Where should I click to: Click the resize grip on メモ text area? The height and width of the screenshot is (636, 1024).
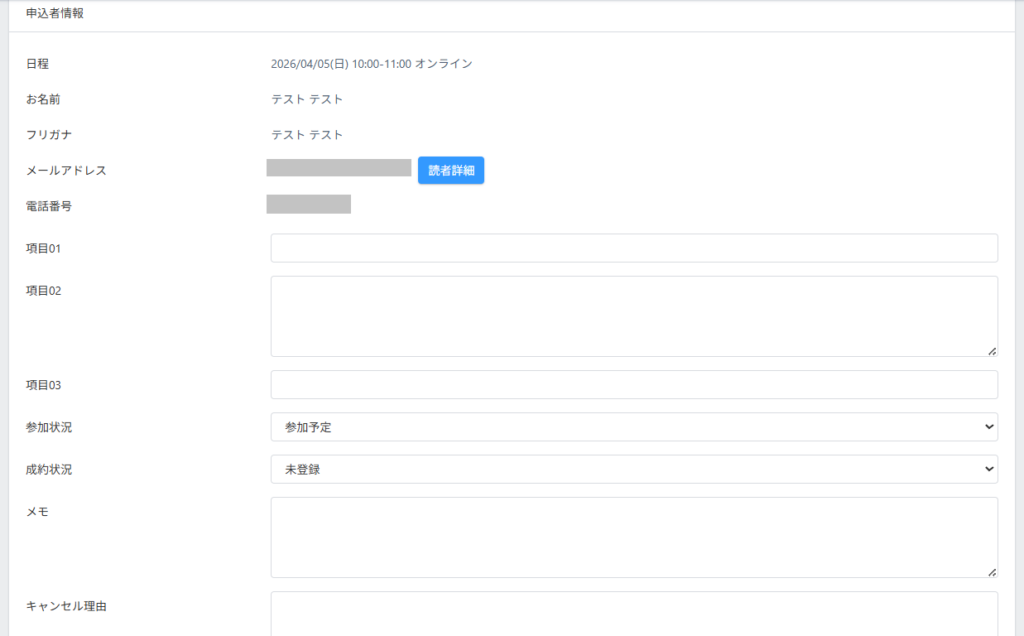click(x=992, y=572)
